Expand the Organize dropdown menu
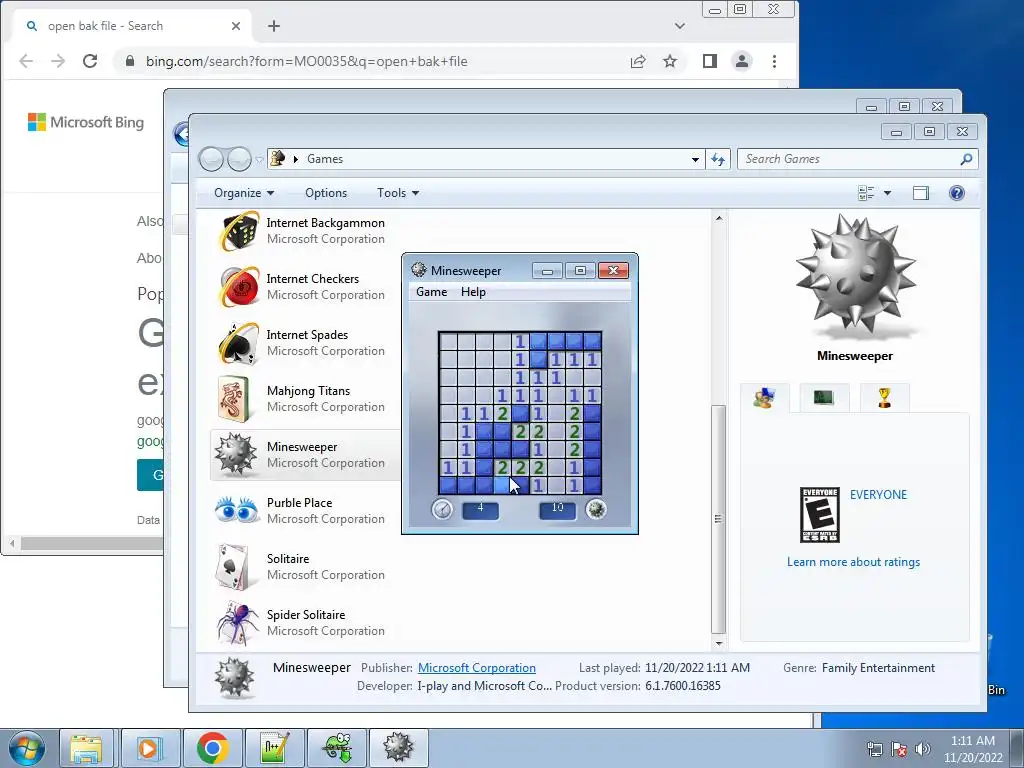 (x=244, y=193)
